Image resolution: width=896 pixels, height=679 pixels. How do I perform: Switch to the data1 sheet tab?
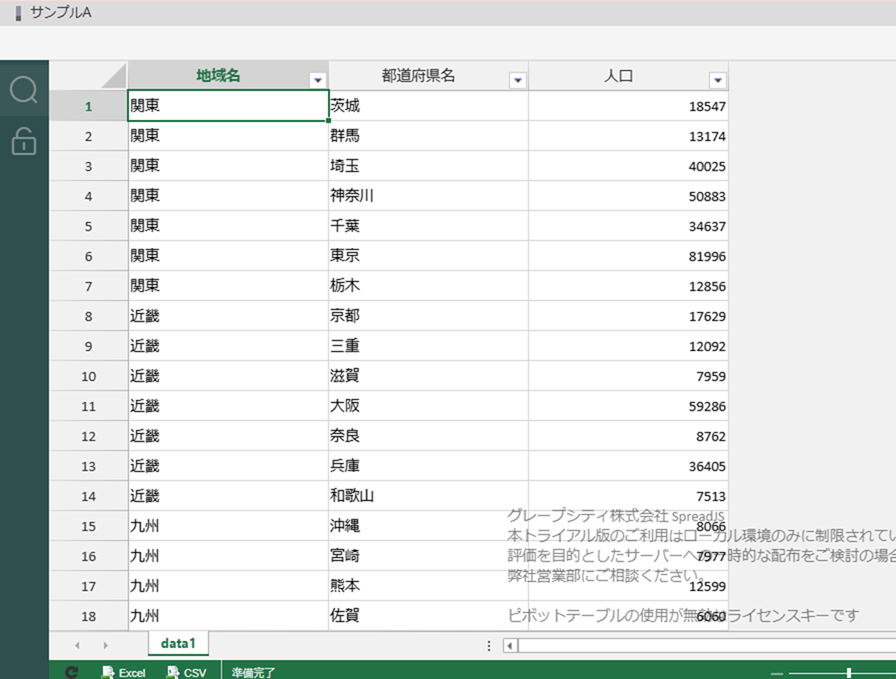pyautogui.click(x=178, y=643)
